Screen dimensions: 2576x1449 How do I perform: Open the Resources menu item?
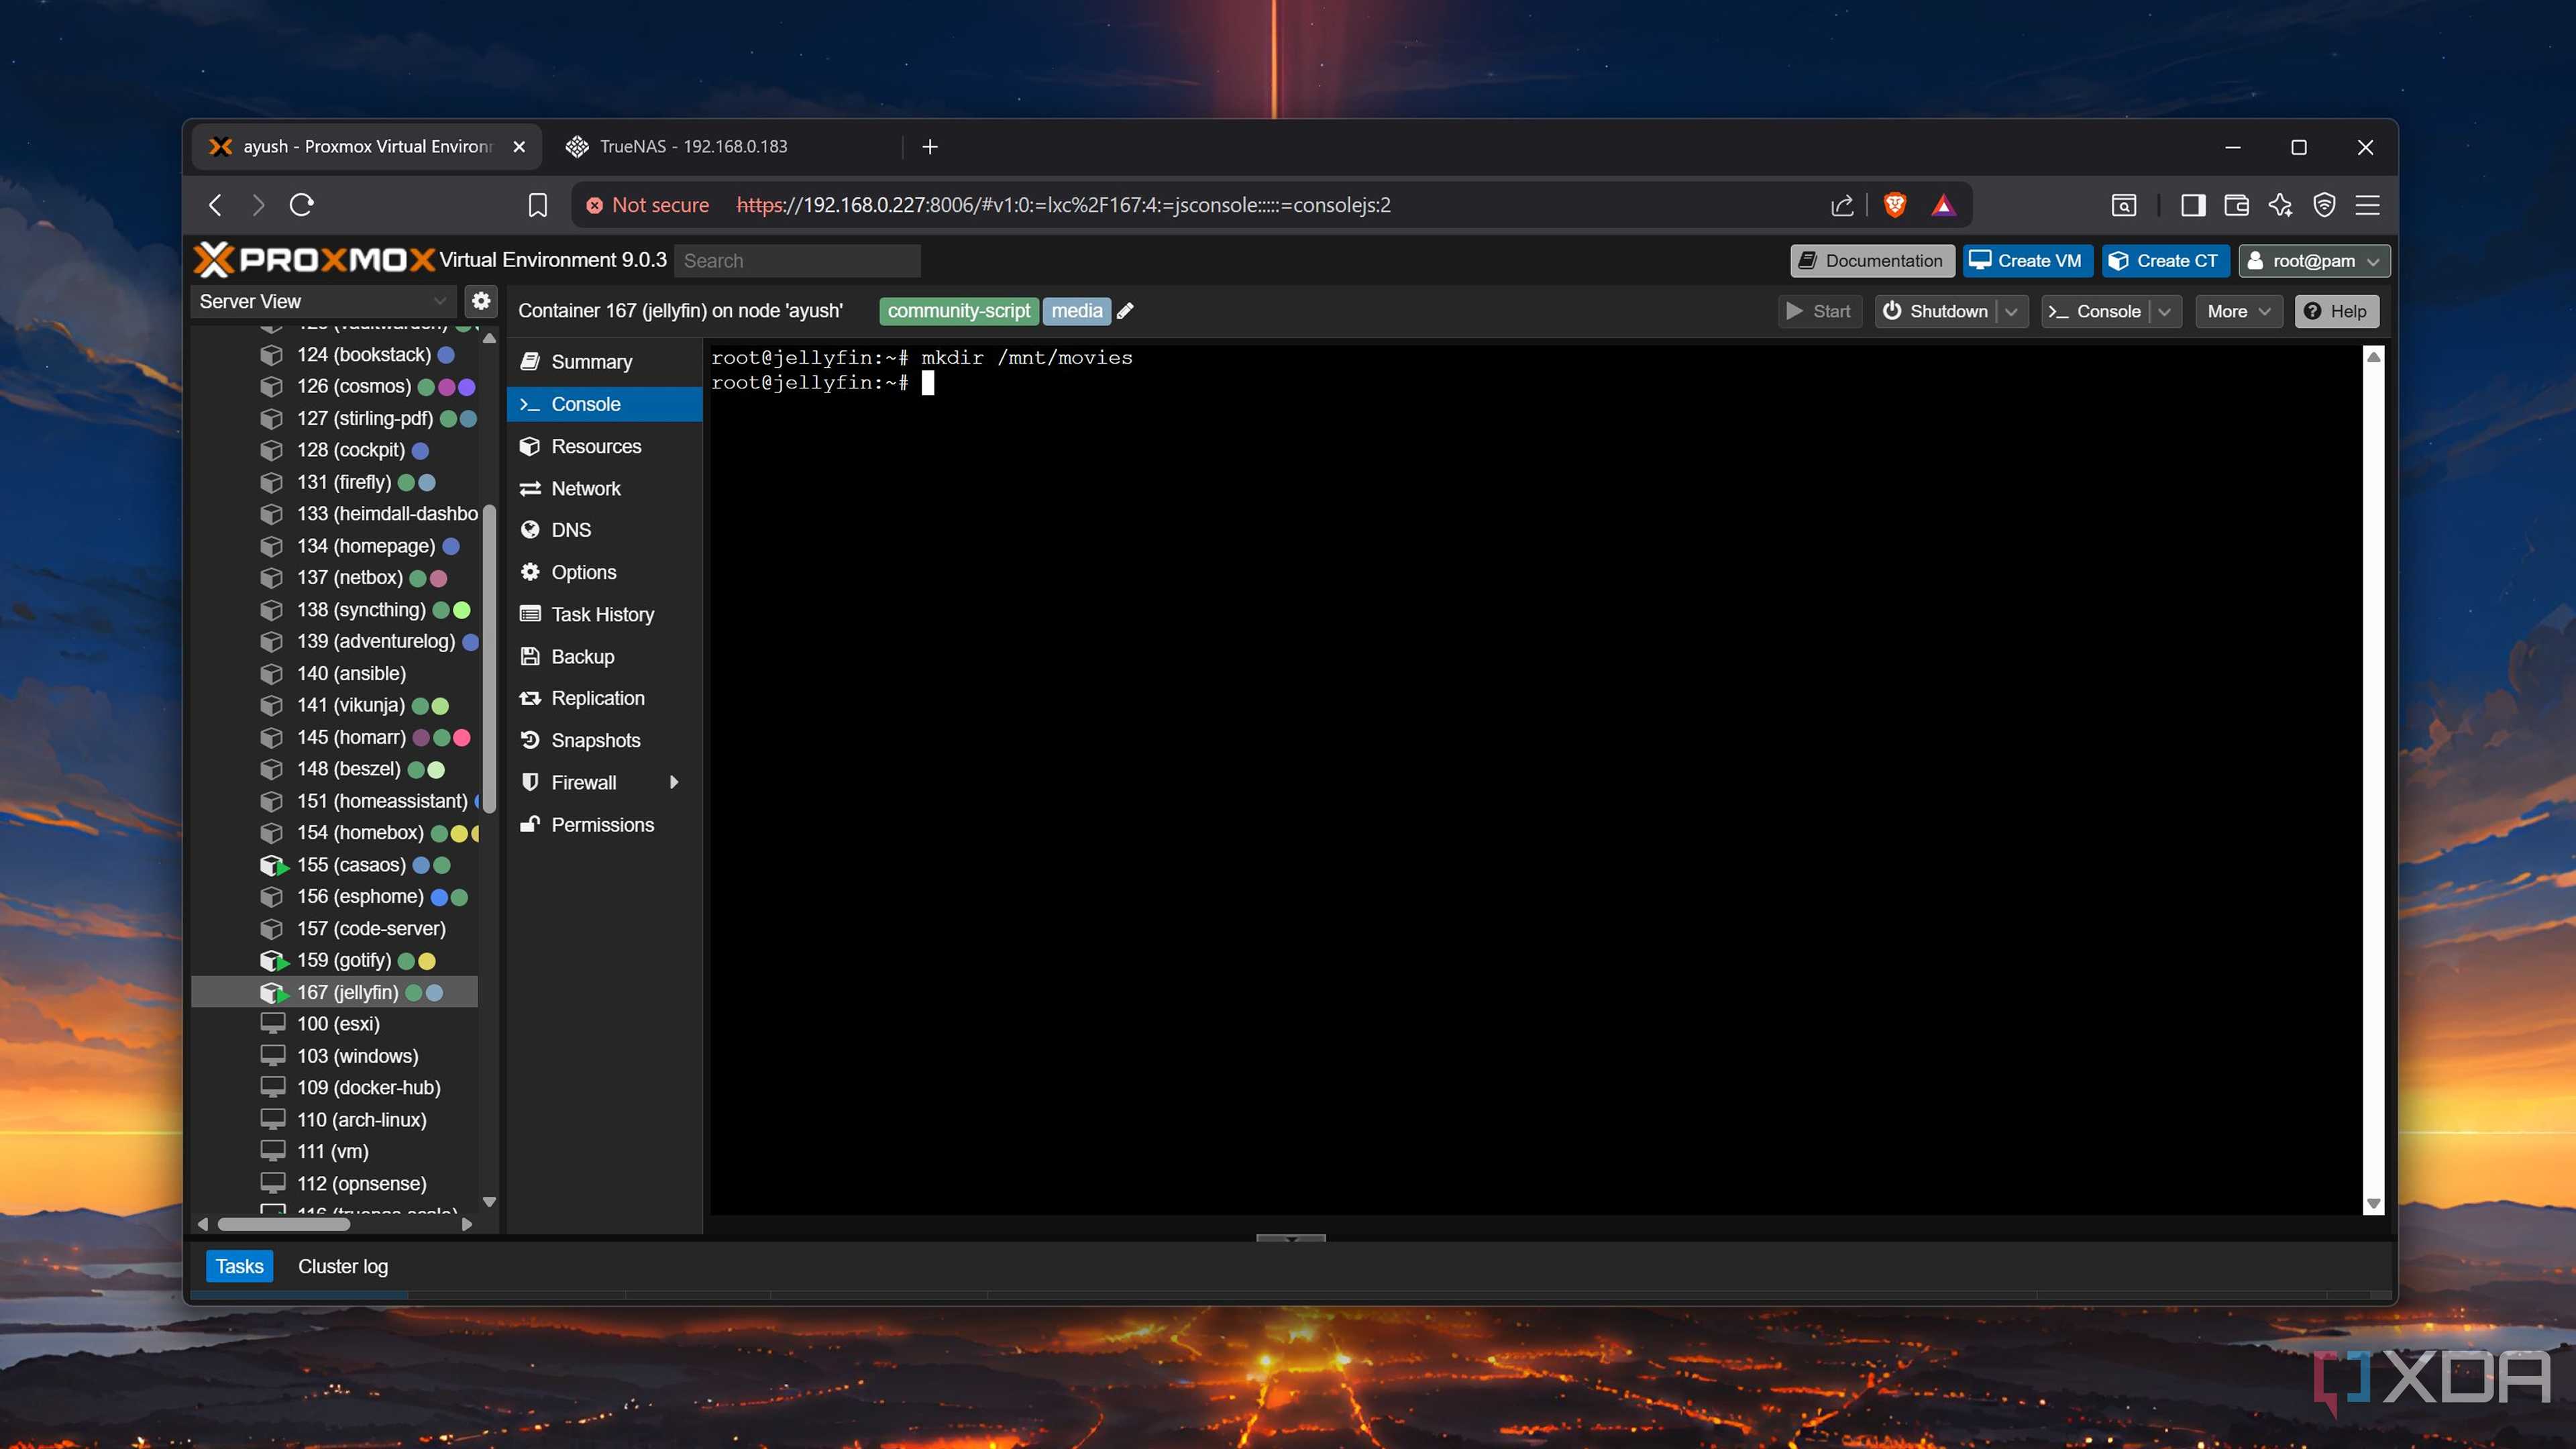[604, 446]
